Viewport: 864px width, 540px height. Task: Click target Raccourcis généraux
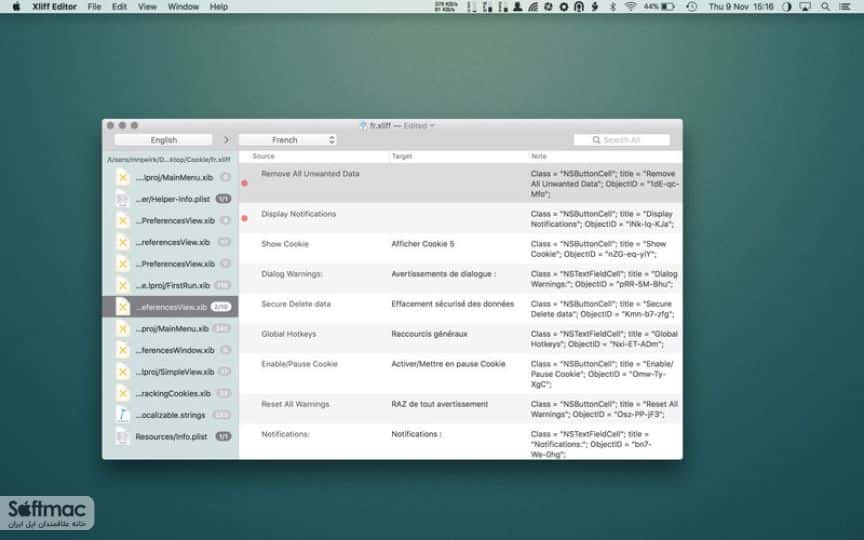pos(429,334)
